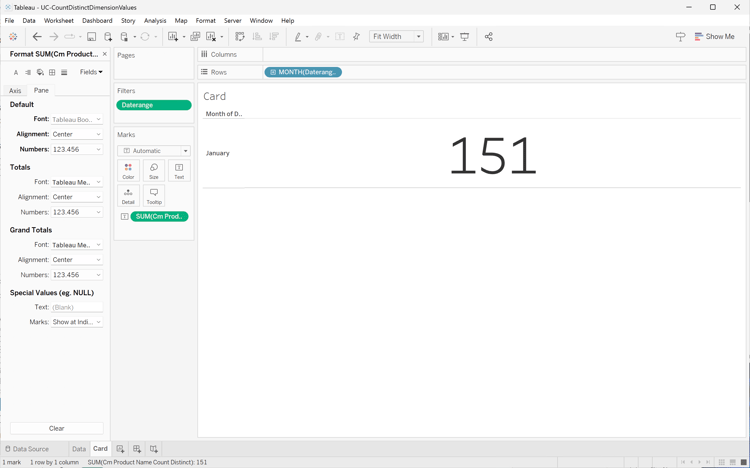Click the share icon in toolbar
This screenshot has height=468, width=750.
489,37
